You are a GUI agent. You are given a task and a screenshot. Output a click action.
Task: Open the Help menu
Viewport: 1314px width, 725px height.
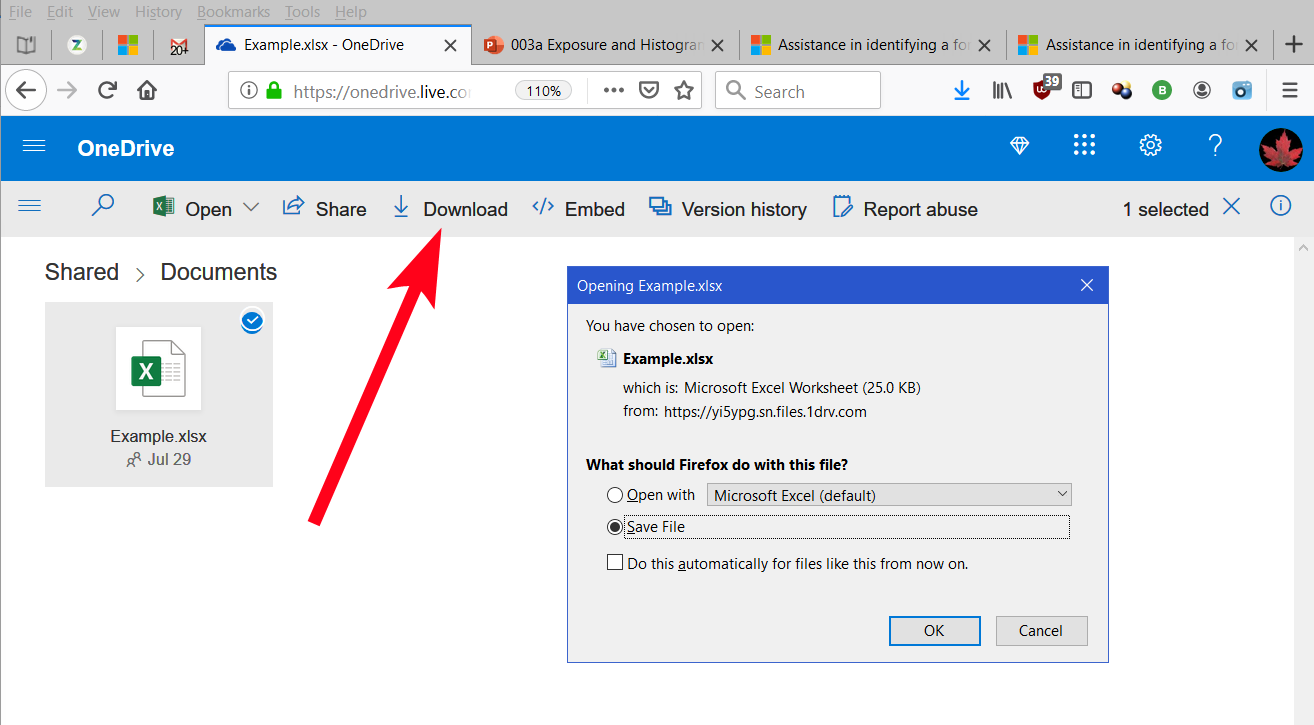351,12
